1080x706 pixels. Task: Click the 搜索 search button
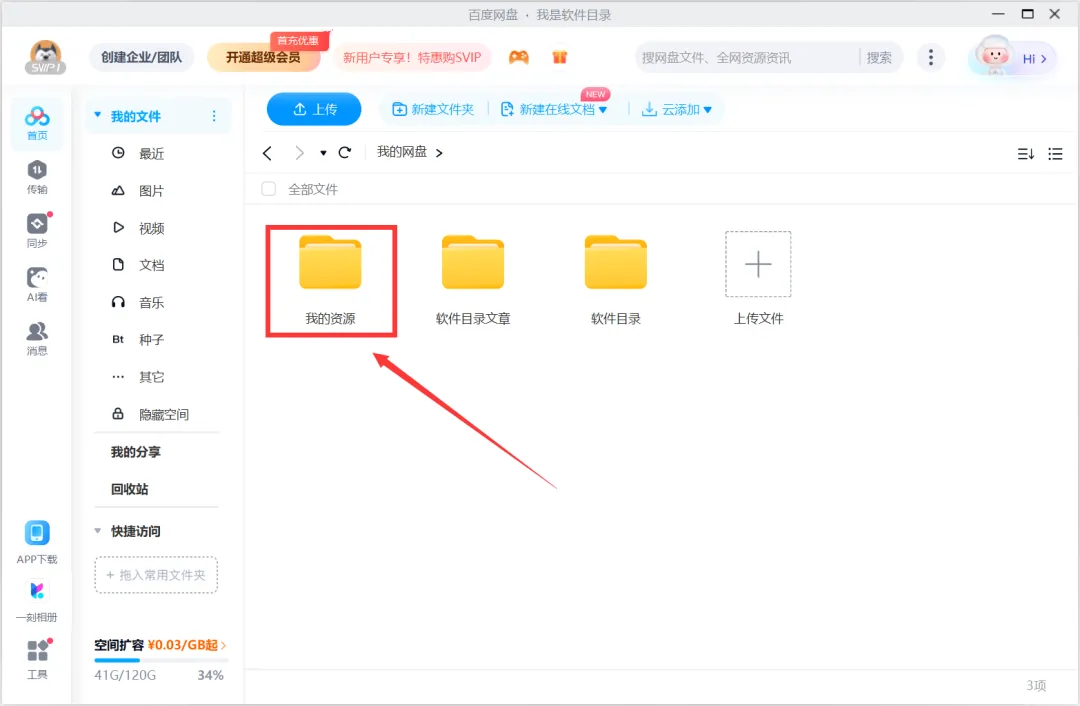879,58
